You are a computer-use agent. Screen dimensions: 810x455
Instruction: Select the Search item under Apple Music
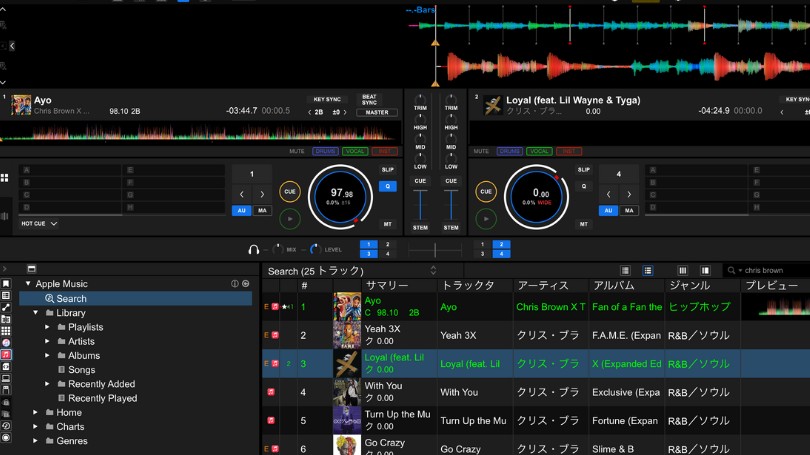(x=71, y=298)
